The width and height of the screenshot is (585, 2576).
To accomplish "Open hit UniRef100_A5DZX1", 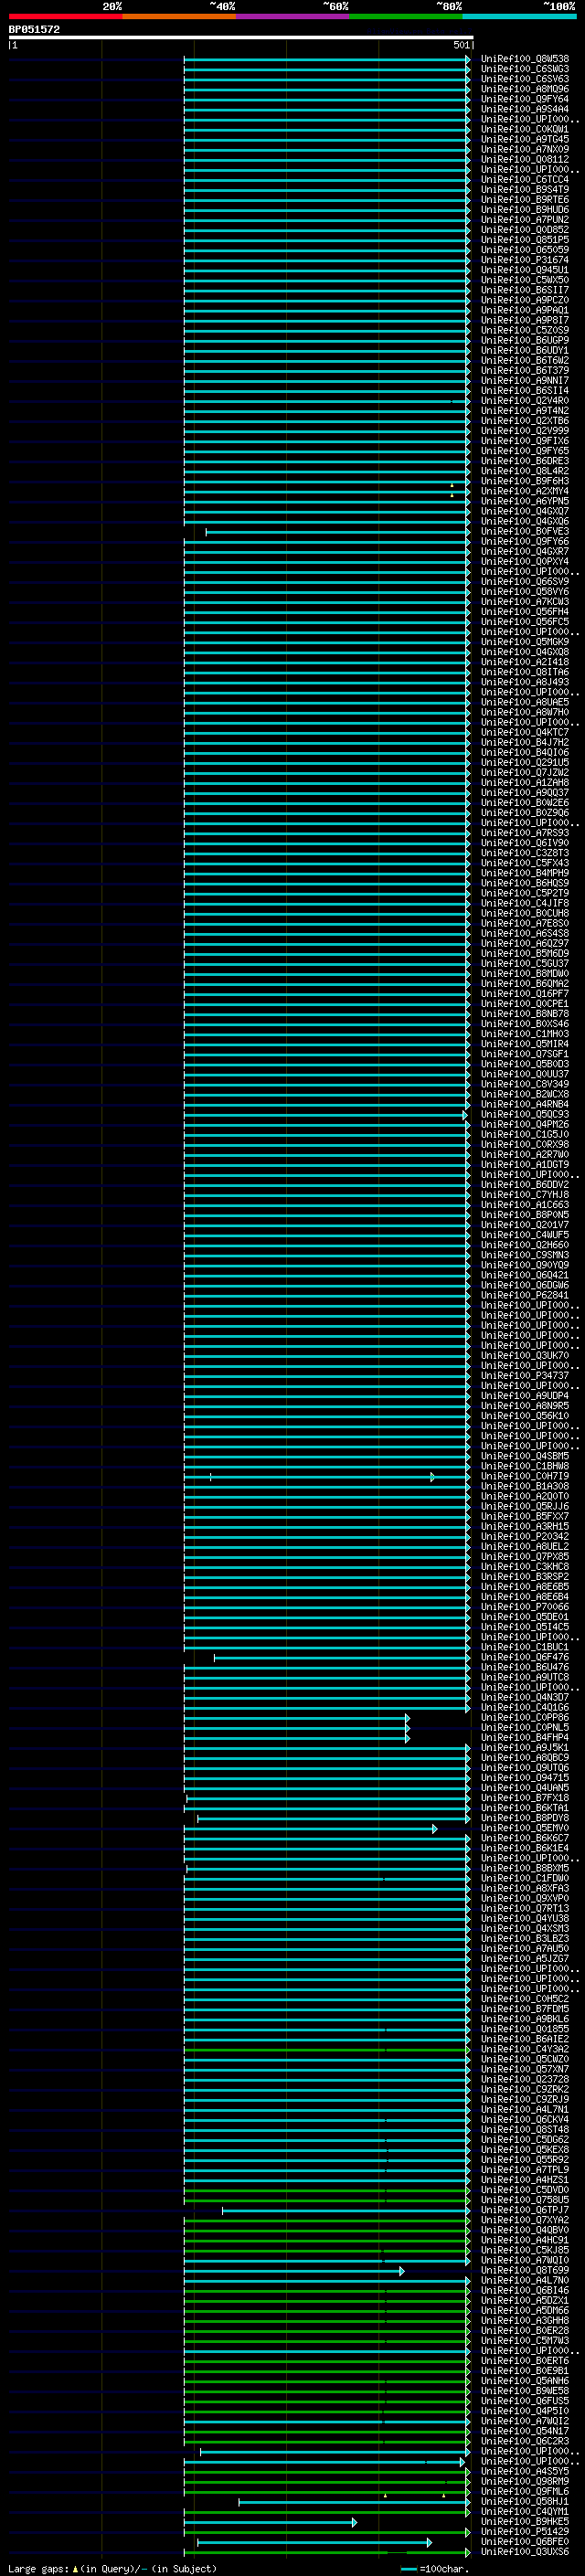I will [524, 2300].
